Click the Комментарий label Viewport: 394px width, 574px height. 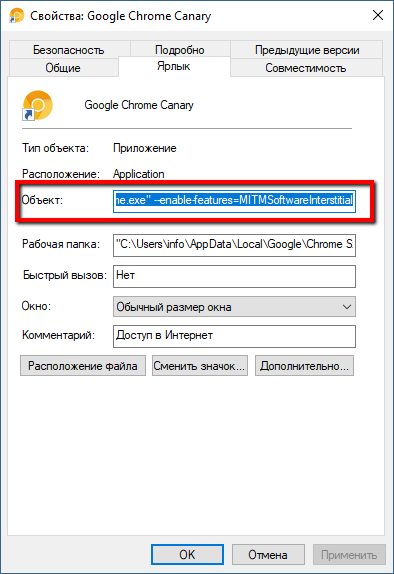(x=59, y=335)
